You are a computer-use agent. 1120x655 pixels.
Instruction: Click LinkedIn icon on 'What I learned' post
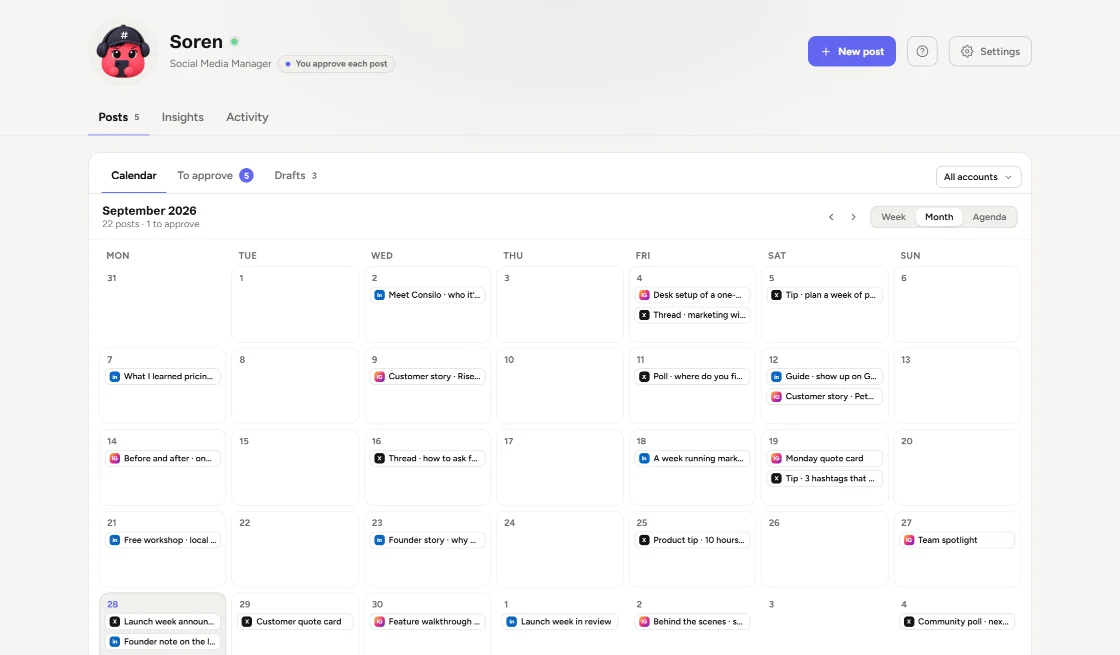point(114,376)
